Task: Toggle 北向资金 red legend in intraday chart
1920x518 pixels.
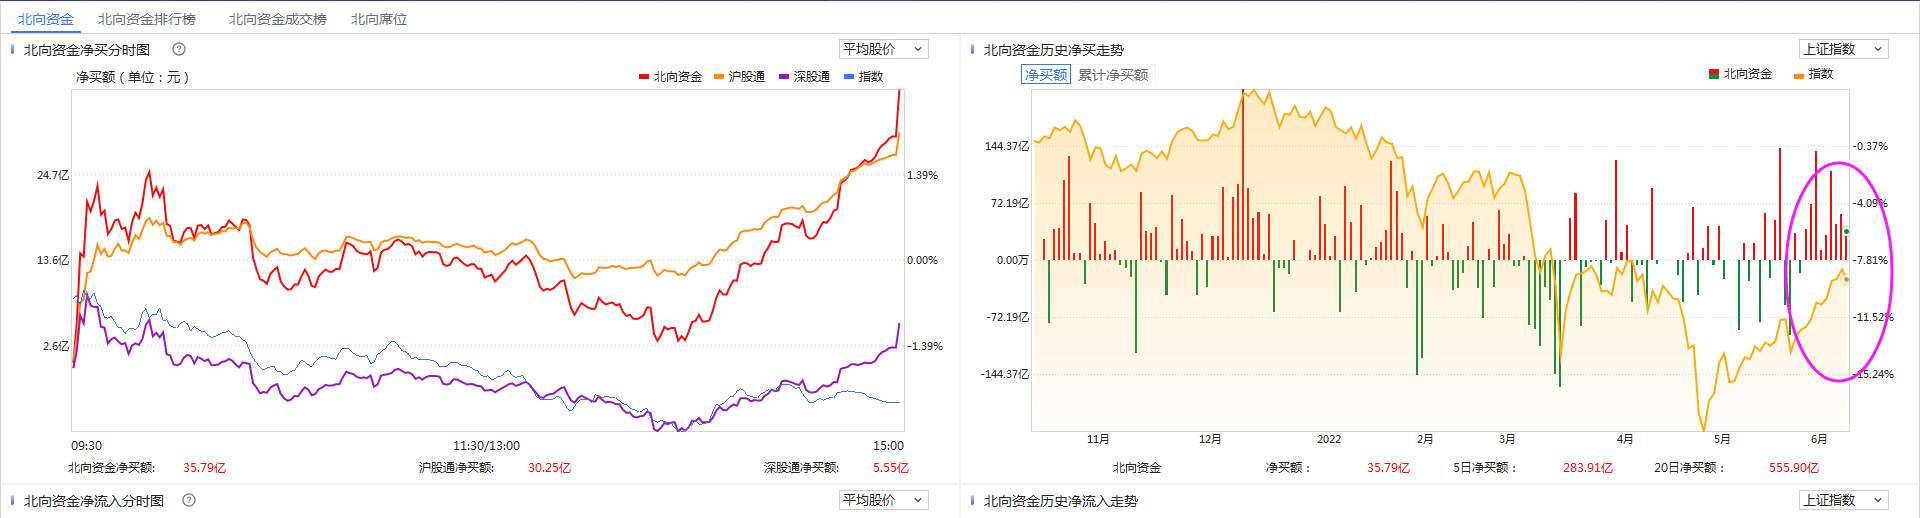Action: 670,77
